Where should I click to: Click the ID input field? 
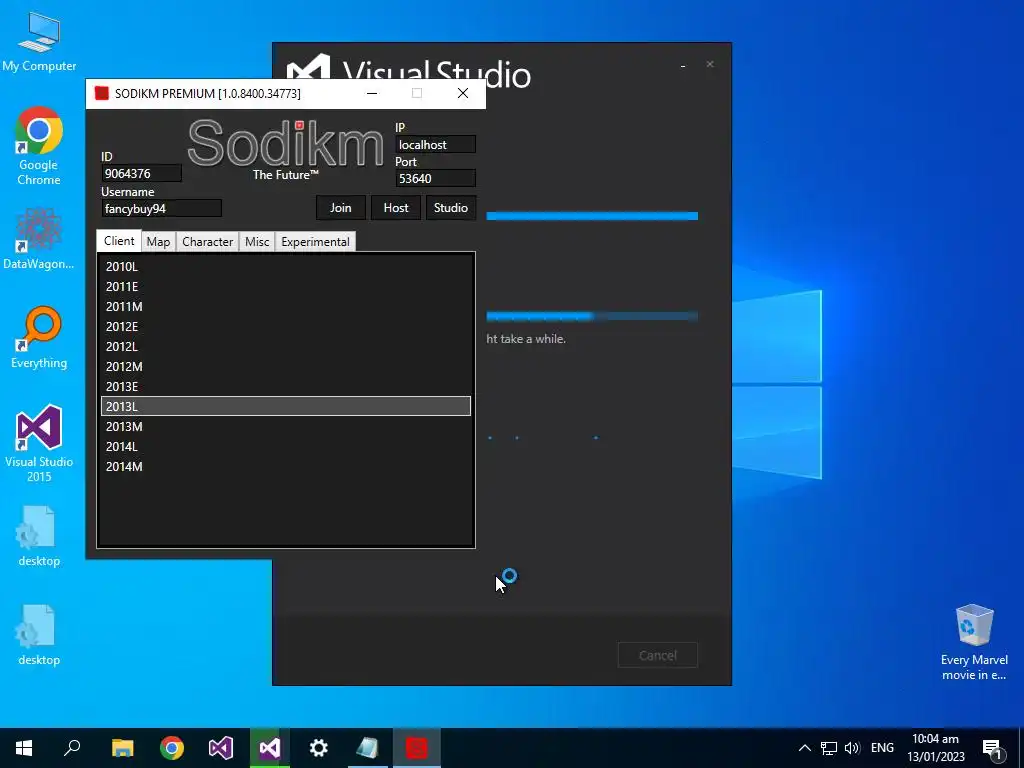coord(142,174)
